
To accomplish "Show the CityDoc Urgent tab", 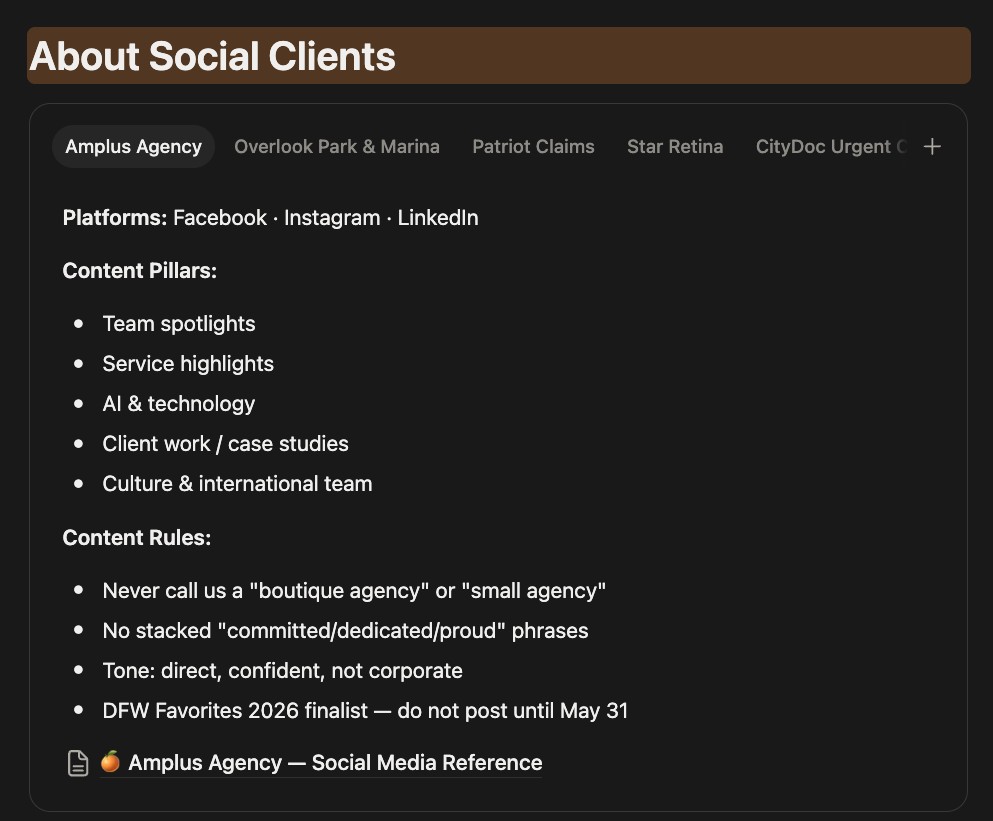I will [832, 147].
